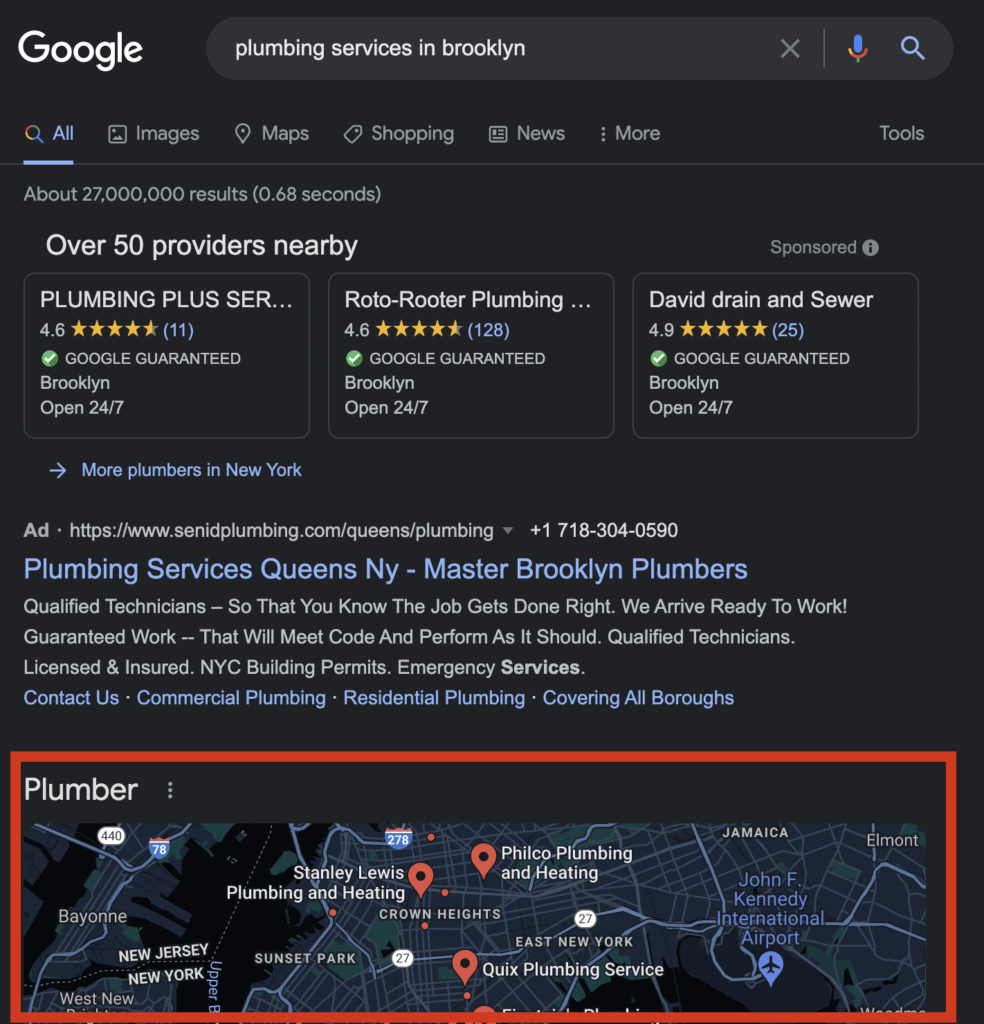This screenshot has height=1024, width=984.
Task: Open the Covering All Boroughs sitelink
Action: click(x=638, y=697)
